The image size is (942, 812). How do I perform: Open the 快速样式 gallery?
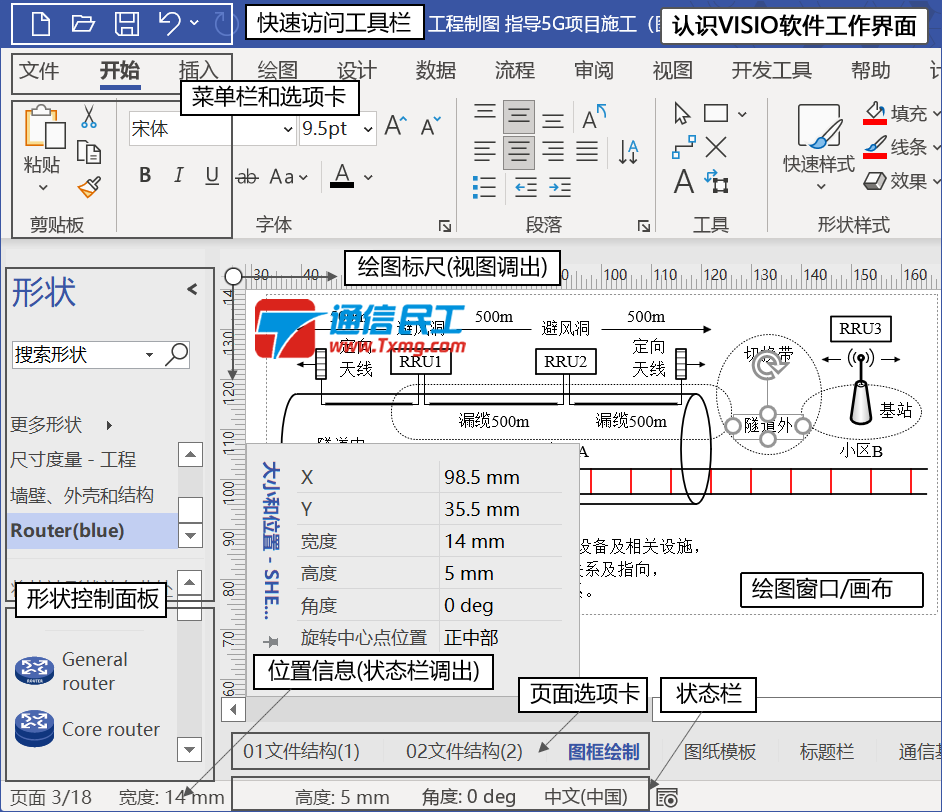coord(819,147)
